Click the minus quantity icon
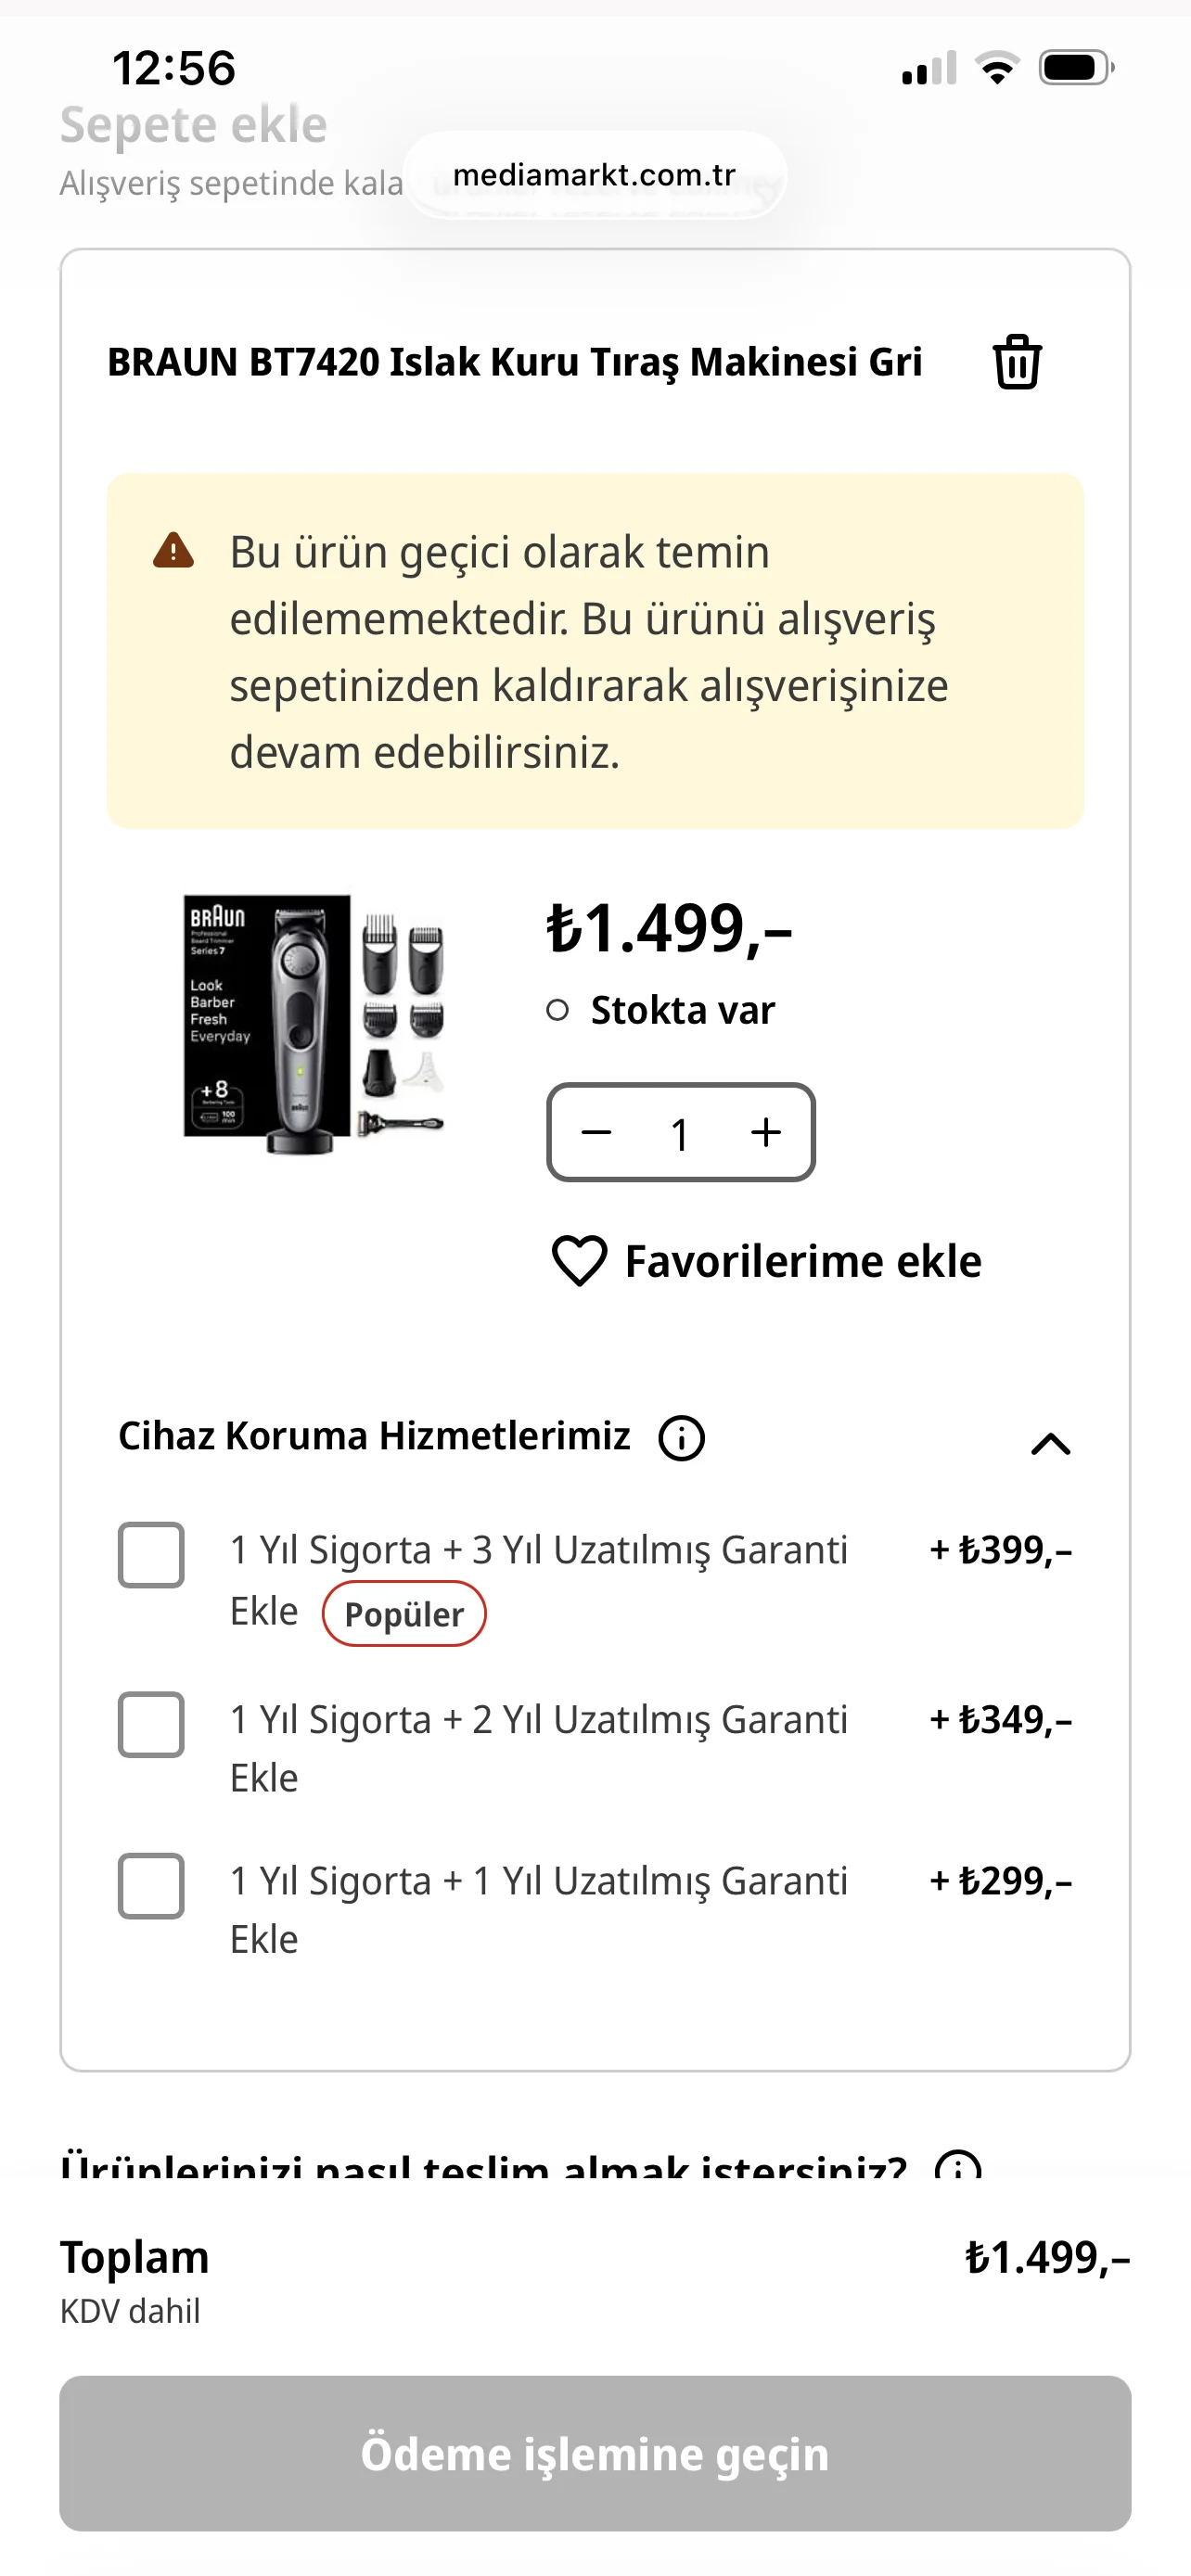Image resolution: width=1191 pixels, height=2576 pixels. [x=597, y=1132]
